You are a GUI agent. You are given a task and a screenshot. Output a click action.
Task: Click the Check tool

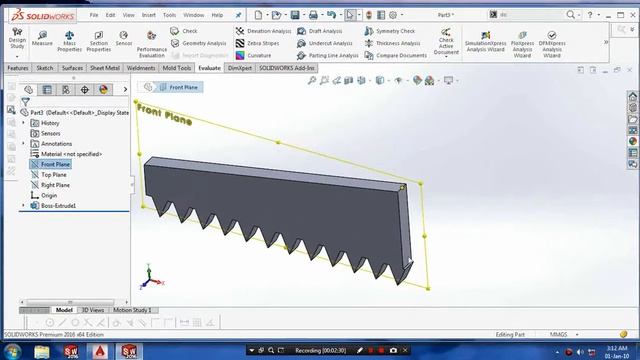tap(184, 31)
